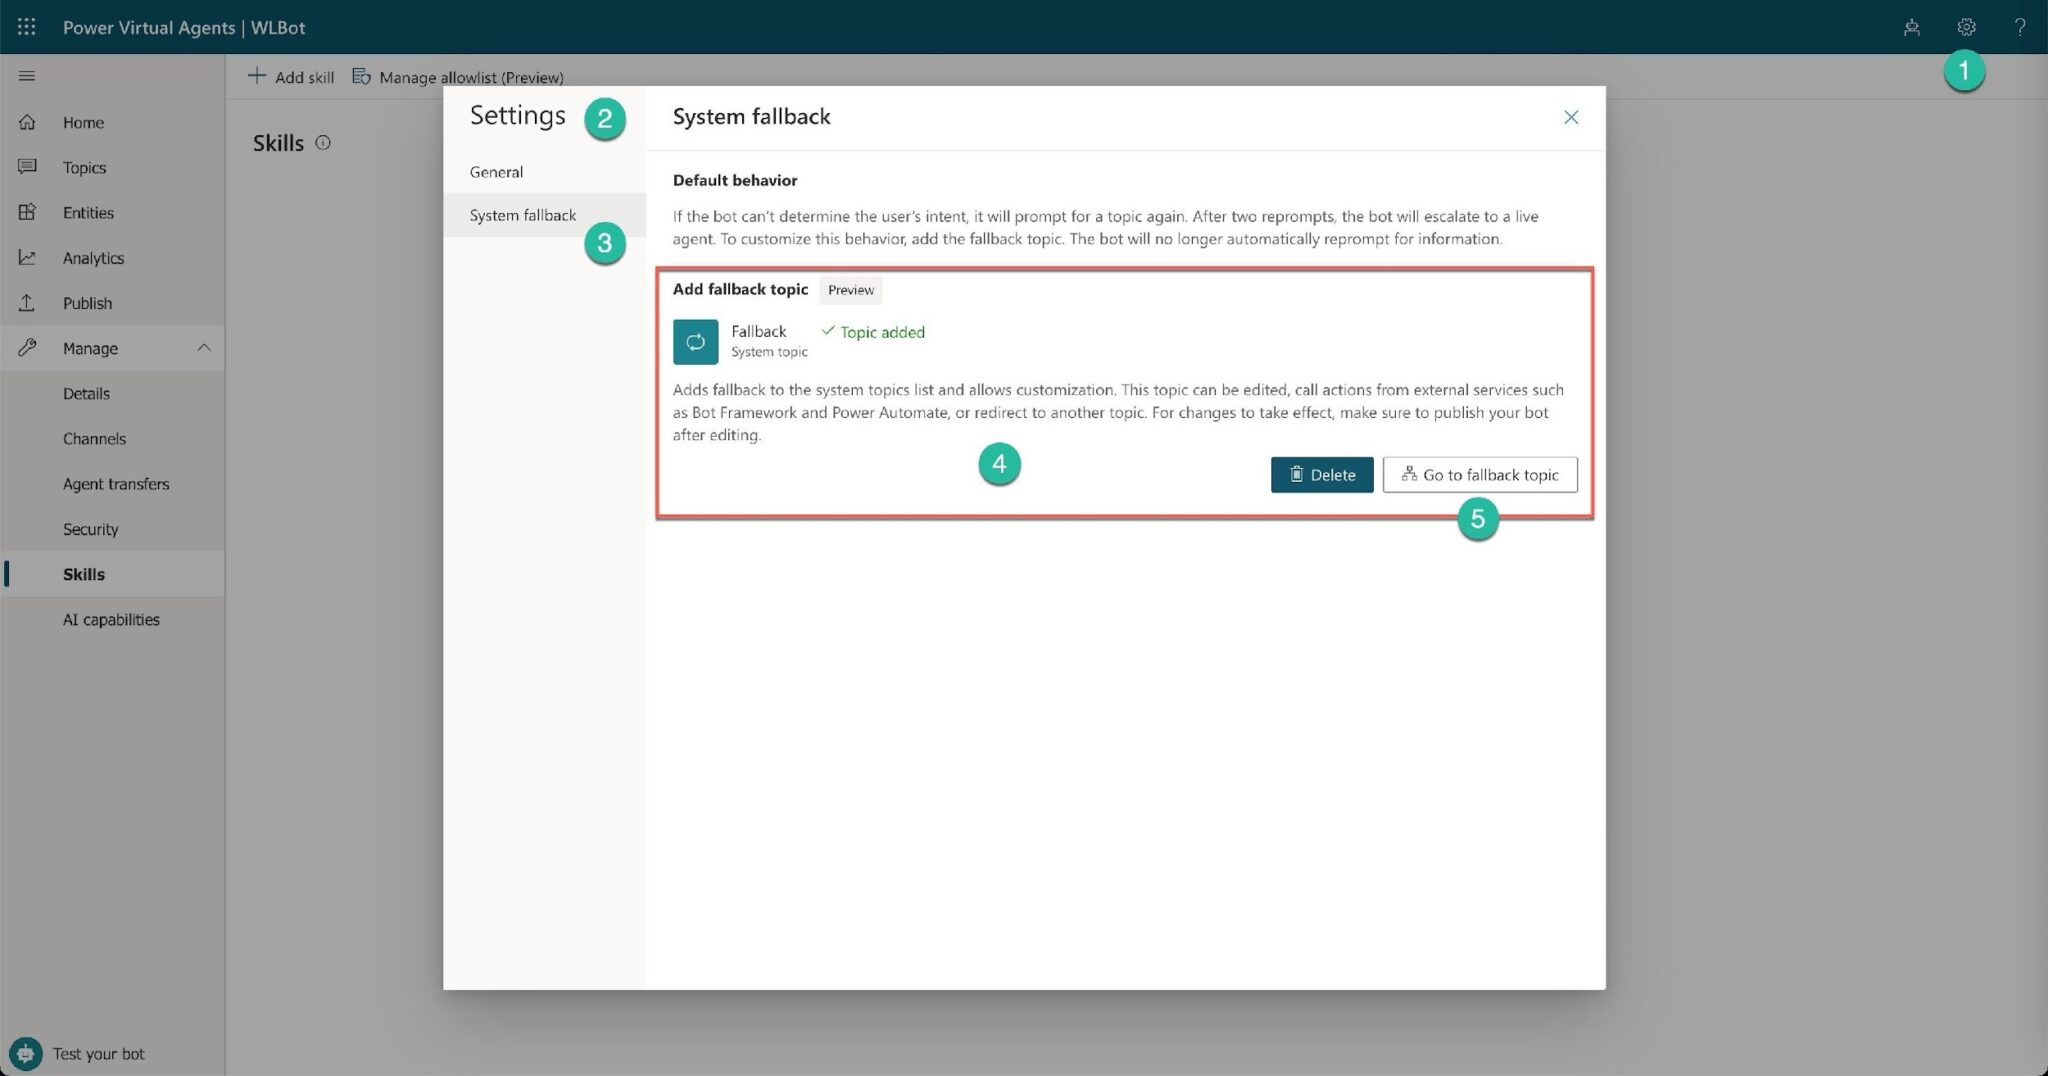Click the Preview badge
Image resolution: width=2048 pixels, height=1076 pixels.
(851, 290)
